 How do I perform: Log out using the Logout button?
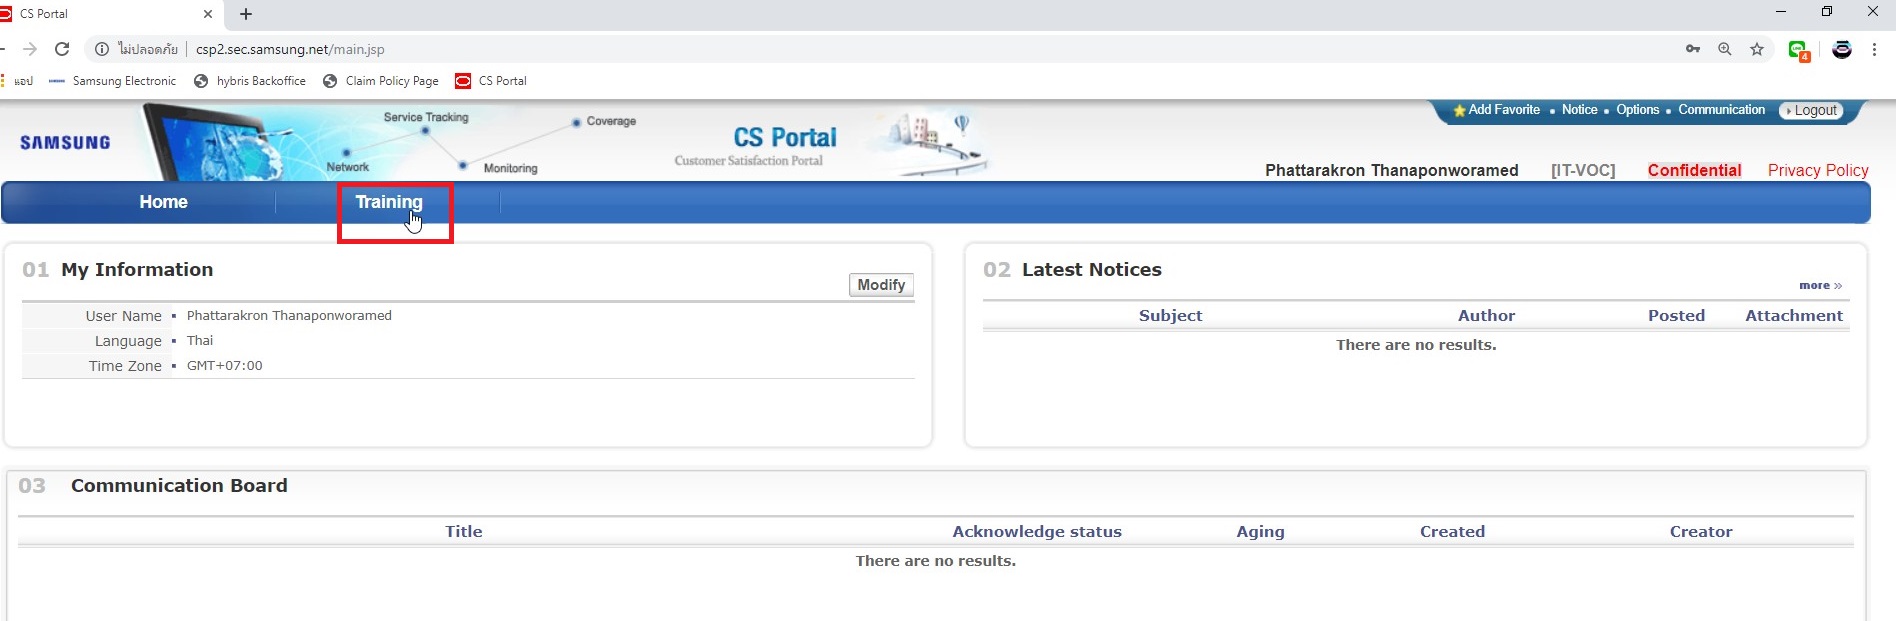1811,111
